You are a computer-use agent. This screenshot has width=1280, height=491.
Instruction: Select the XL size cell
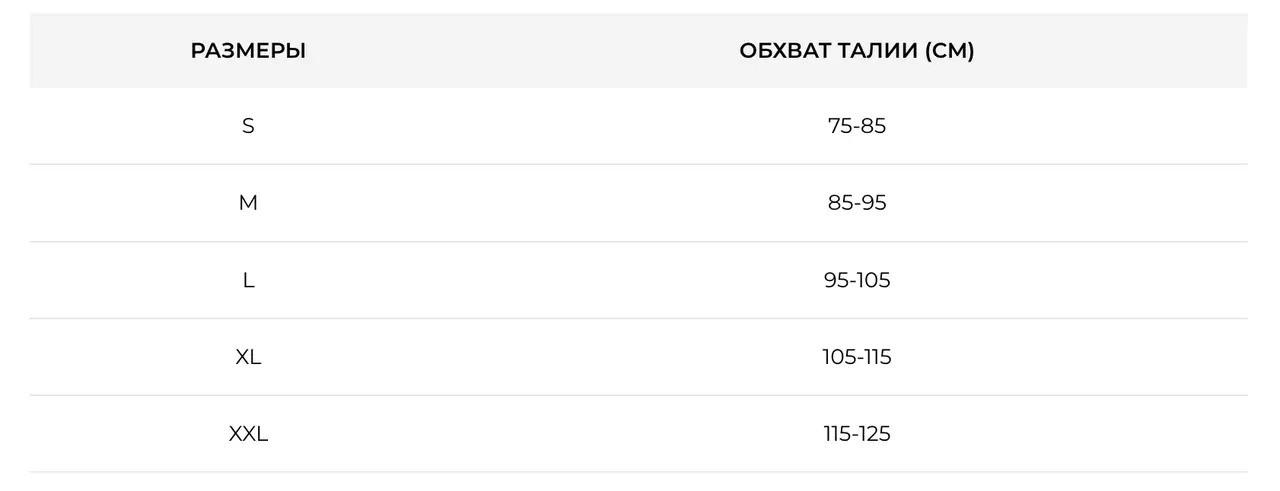tap(248, 357)
